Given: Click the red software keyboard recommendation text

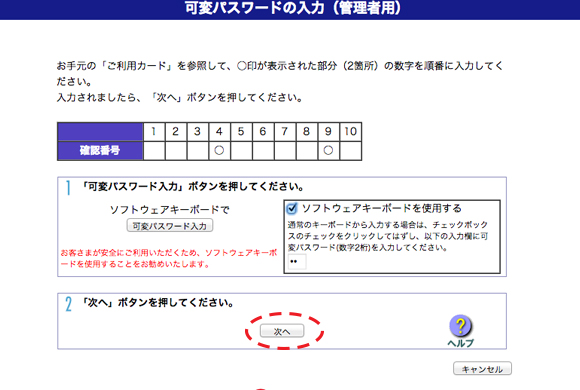Looking at the screenshot, I should 169,258.
